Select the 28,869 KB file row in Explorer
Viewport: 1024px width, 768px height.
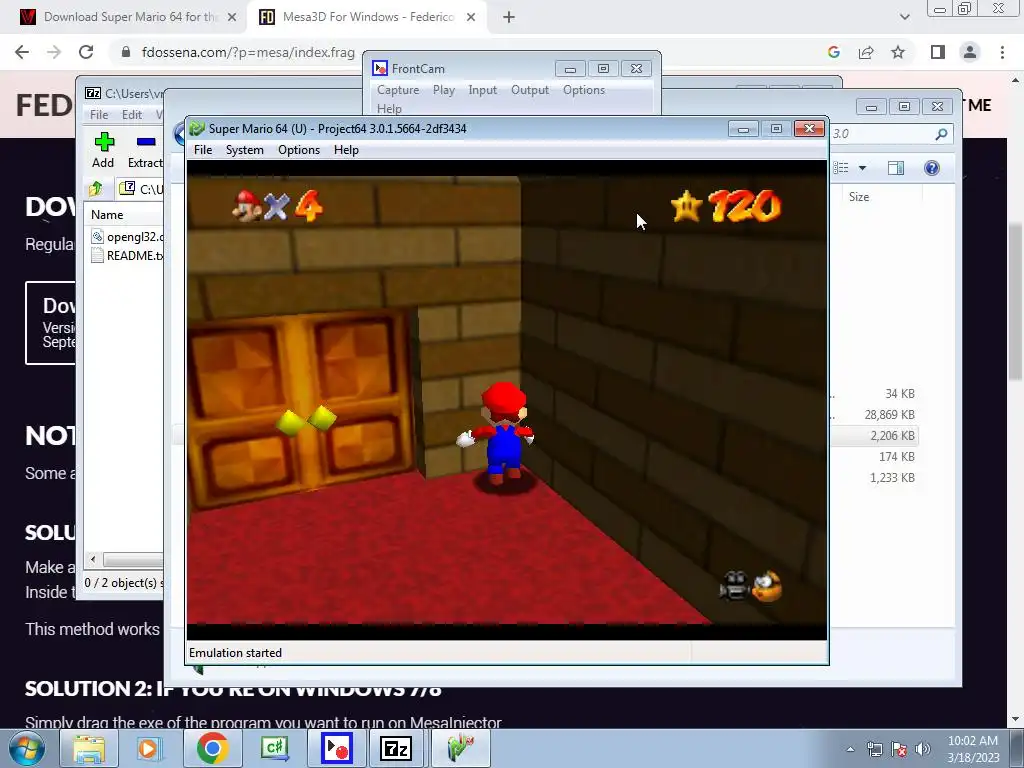click(874, 415)
